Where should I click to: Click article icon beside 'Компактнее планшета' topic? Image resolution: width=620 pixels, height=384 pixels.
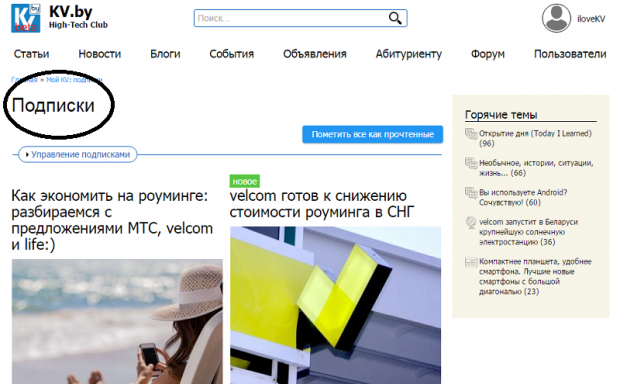[471, 262]
